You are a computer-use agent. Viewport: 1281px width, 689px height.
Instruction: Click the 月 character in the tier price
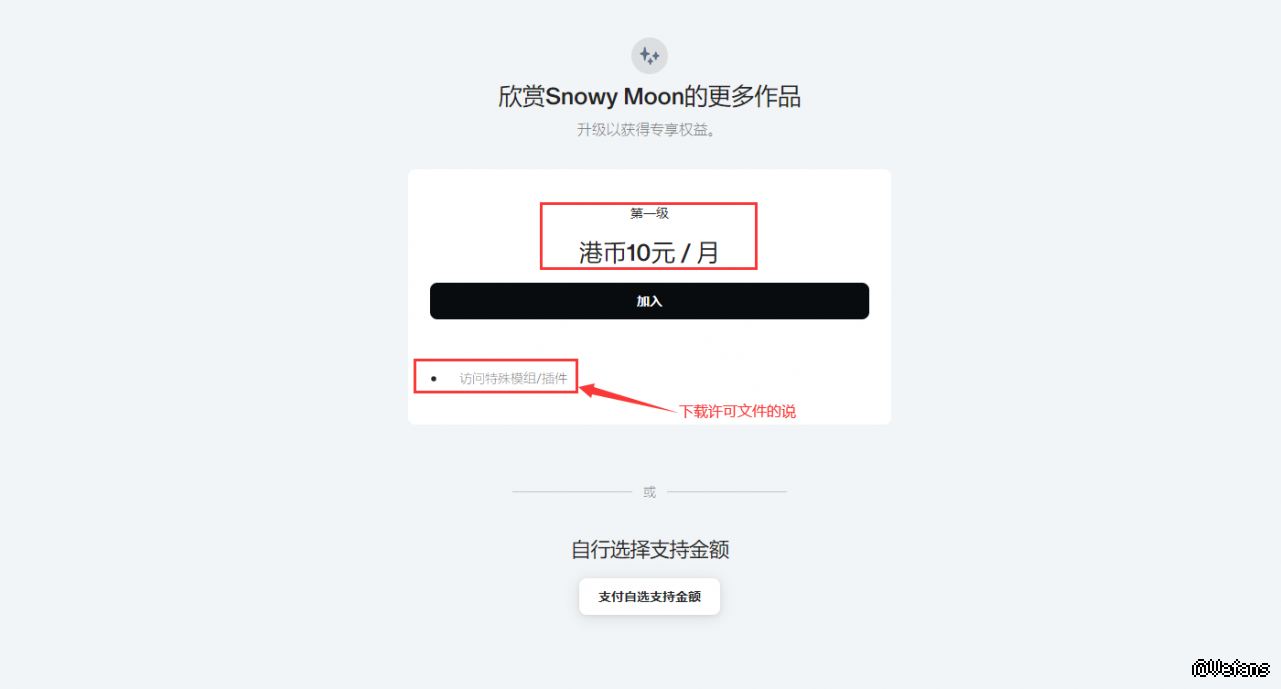(x=708, y=253)
